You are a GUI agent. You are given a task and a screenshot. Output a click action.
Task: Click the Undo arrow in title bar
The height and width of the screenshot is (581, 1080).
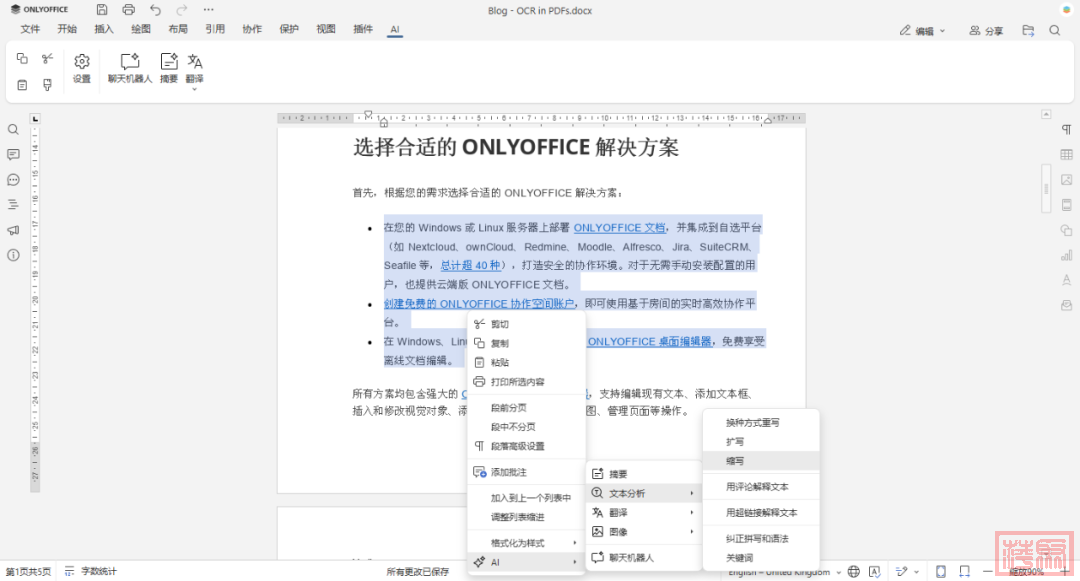pyautogui.click(x=155, y=10)
